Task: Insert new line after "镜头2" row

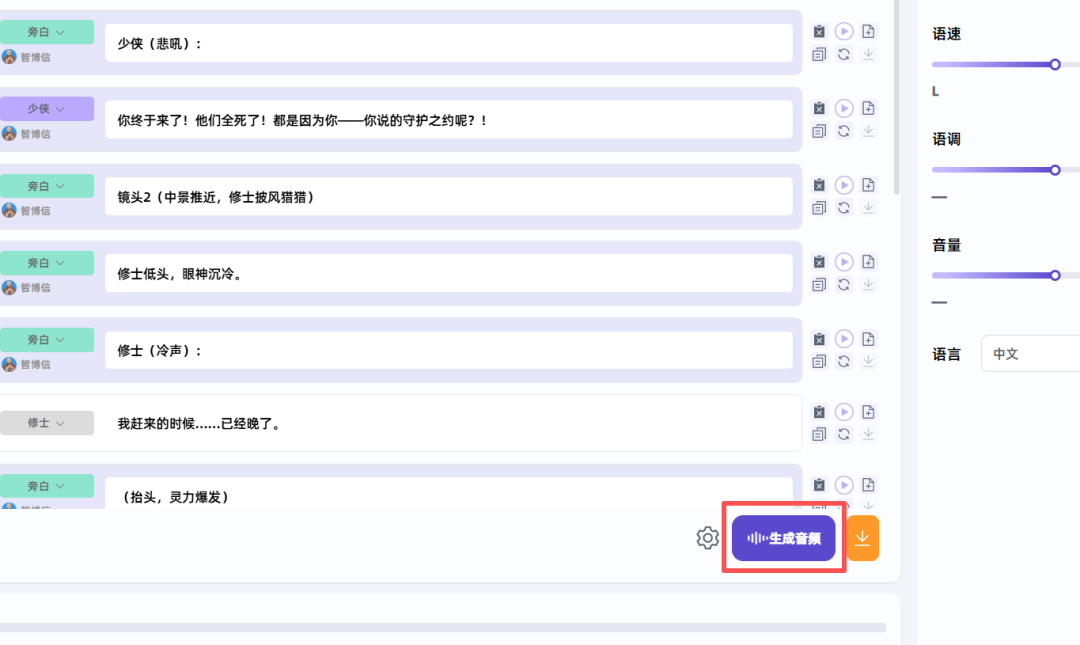Action: tap(868, 185)
